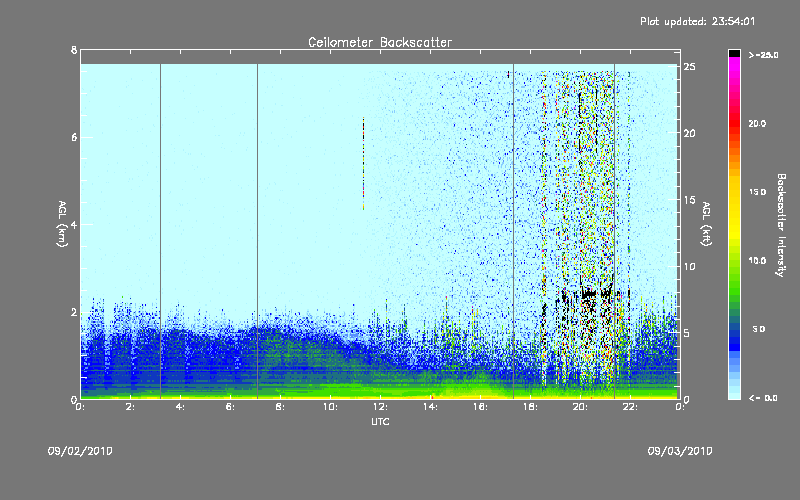
Task: Click the vertical gray marker near 21 UTC
Action: pyautogui.click(x=615, y=231)
